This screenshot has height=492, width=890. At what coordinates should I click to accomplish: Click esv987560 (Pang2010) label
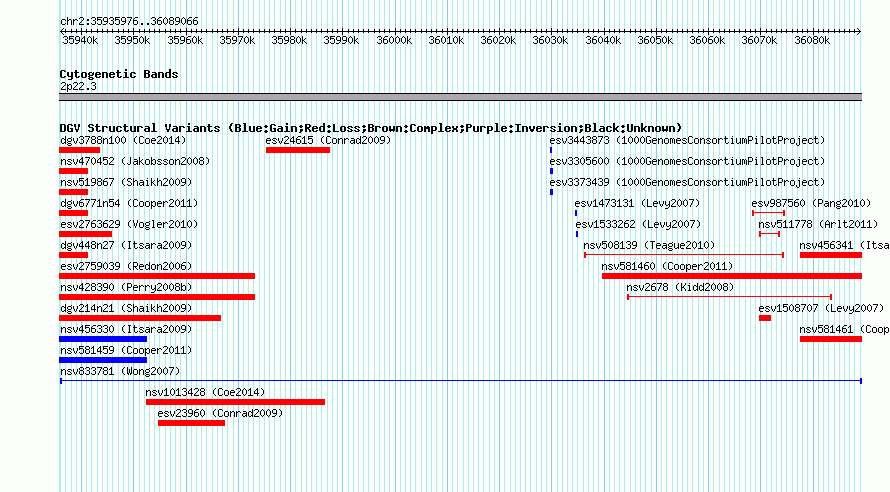point(811,203)
